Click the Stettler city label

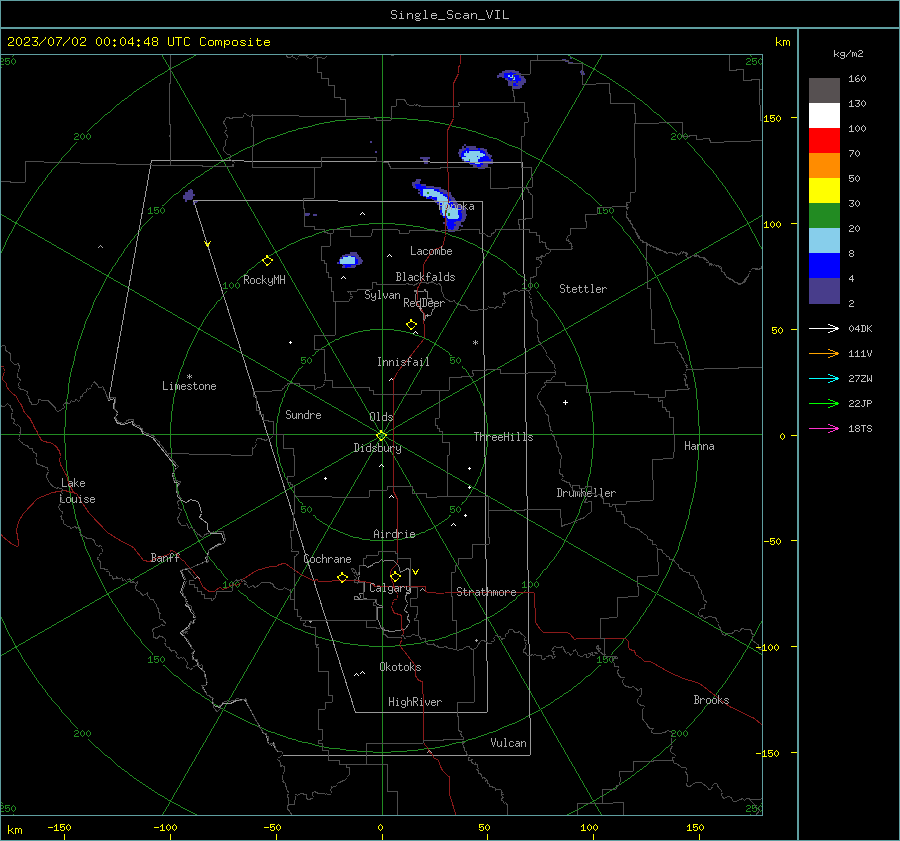583,289
